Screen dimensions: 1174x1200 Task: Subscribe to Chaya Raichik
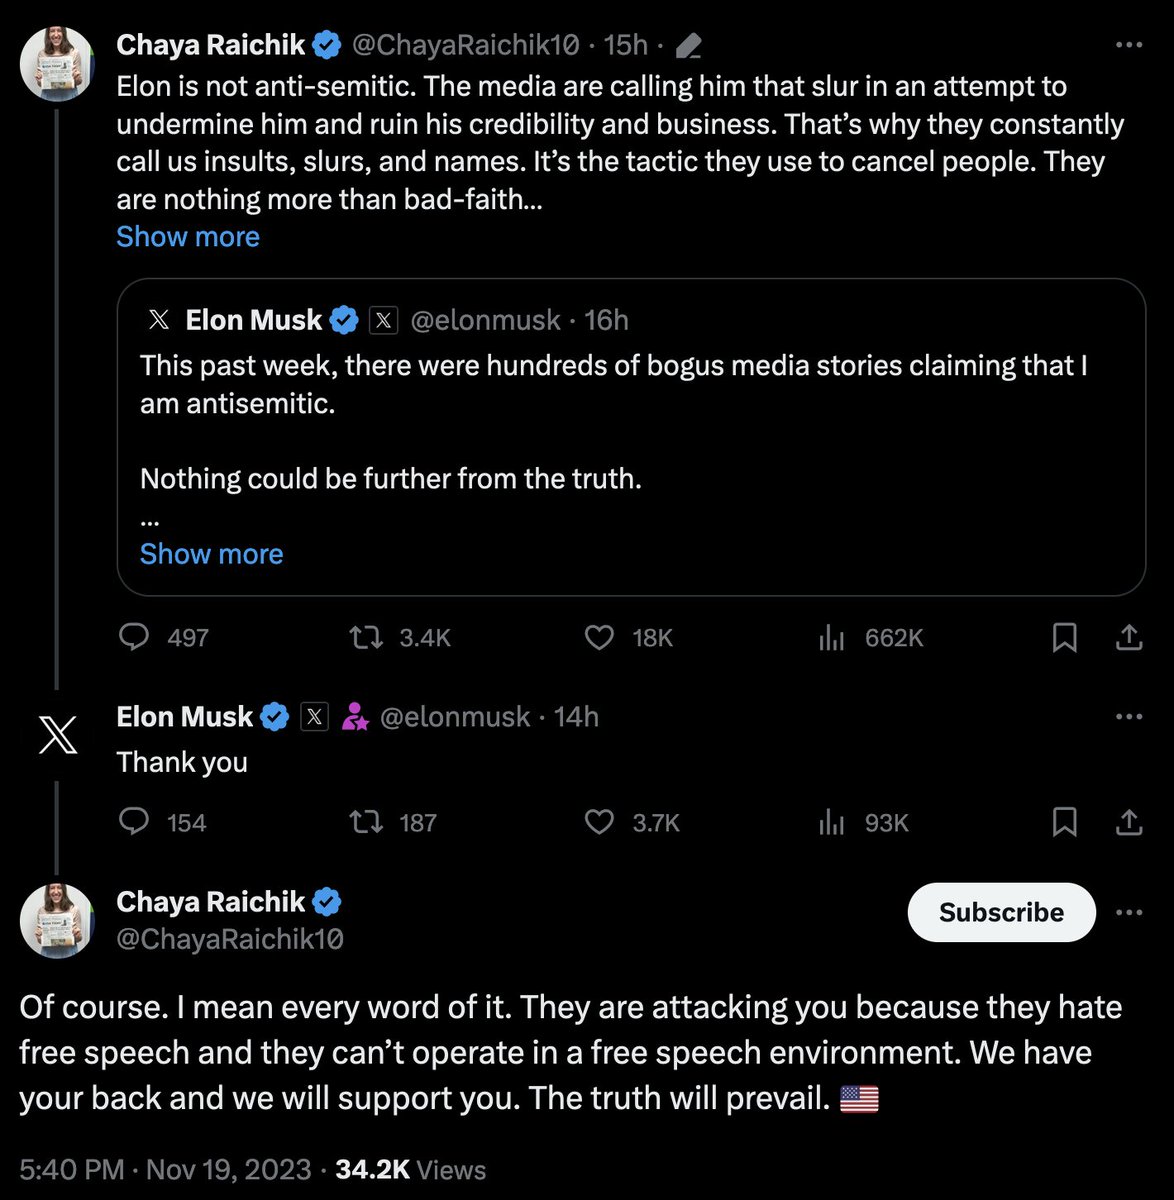click(x=1001, y=912)
